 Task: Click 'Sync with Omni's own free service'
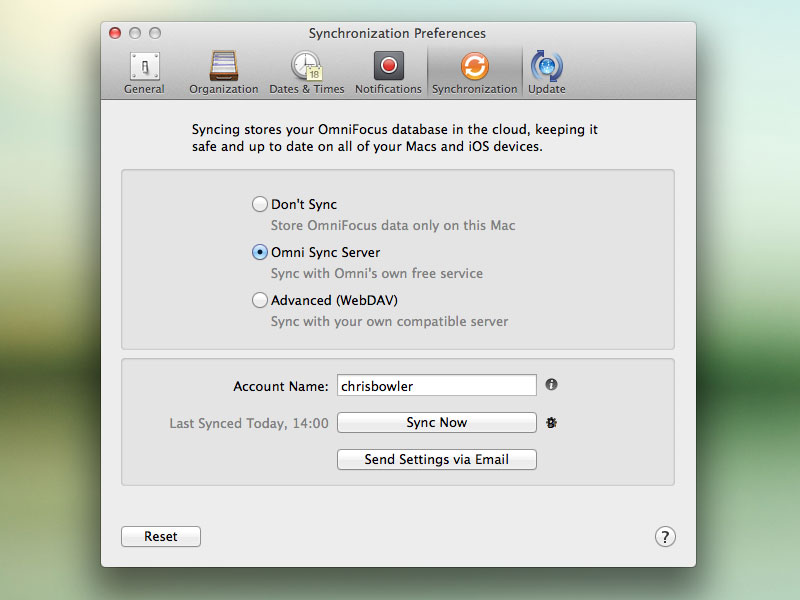tap(377, 273)
